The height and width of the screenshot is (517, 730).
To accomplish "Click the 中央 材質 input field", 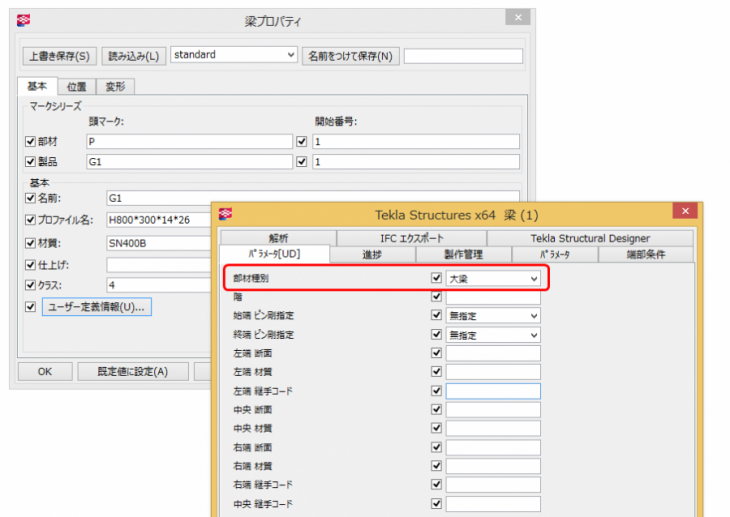I will 493,429.
